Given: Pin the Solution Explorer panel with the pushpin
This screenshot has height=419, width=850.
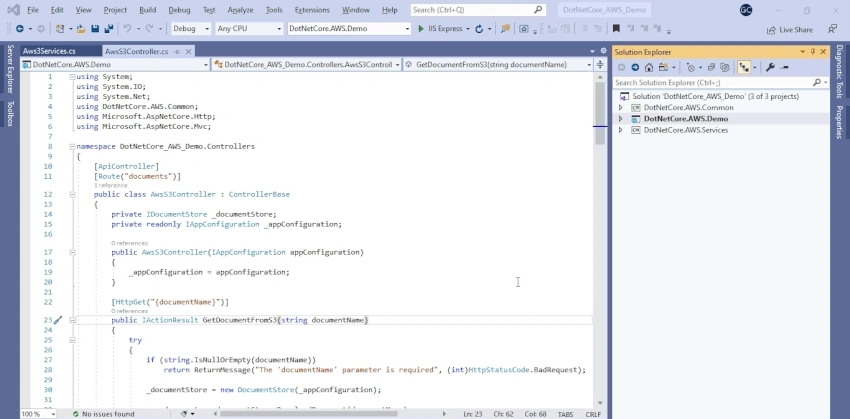Looking at the screenshot, I should point(813,51).
